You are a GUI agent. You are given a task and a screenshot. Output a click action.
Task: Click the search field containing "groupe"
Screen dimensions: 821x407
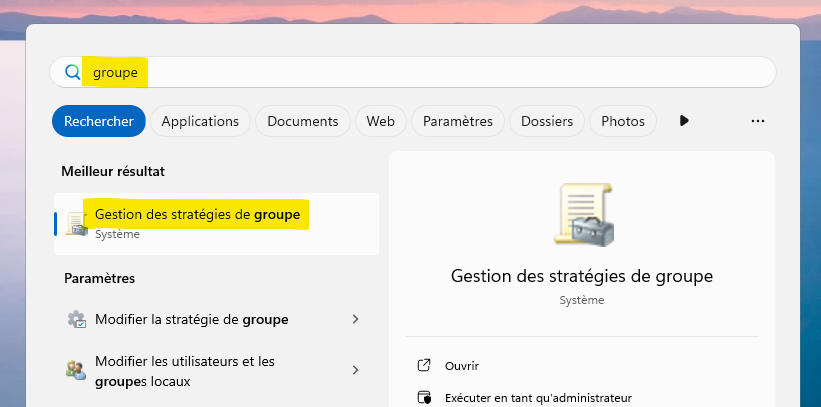tap(413, 72)
